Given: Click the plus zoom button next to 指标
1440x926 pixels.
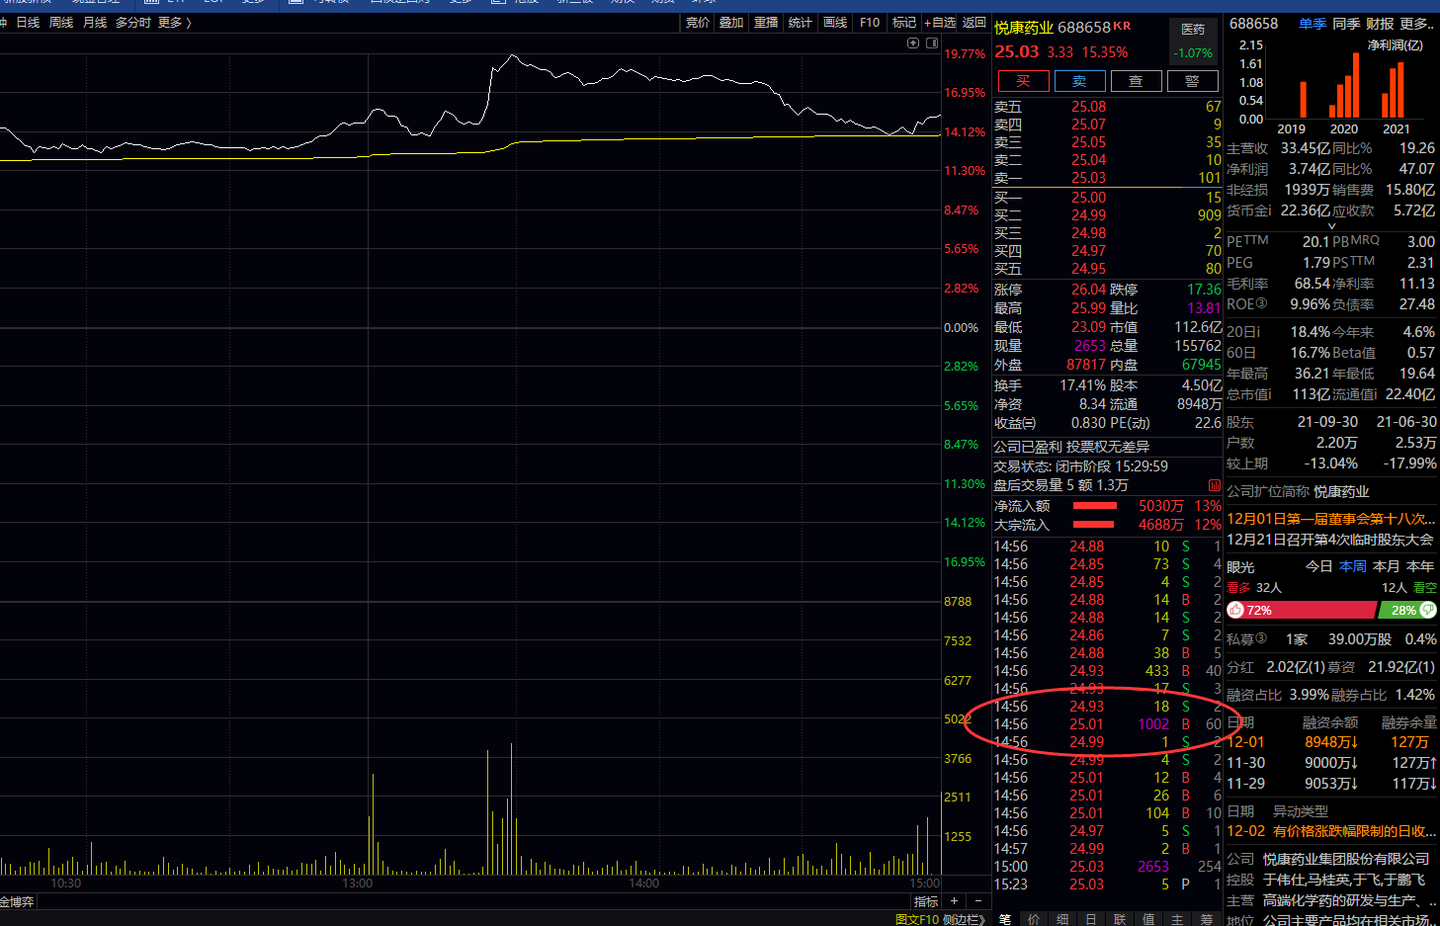Looking at the screenshot, I should tap(954, 901).
